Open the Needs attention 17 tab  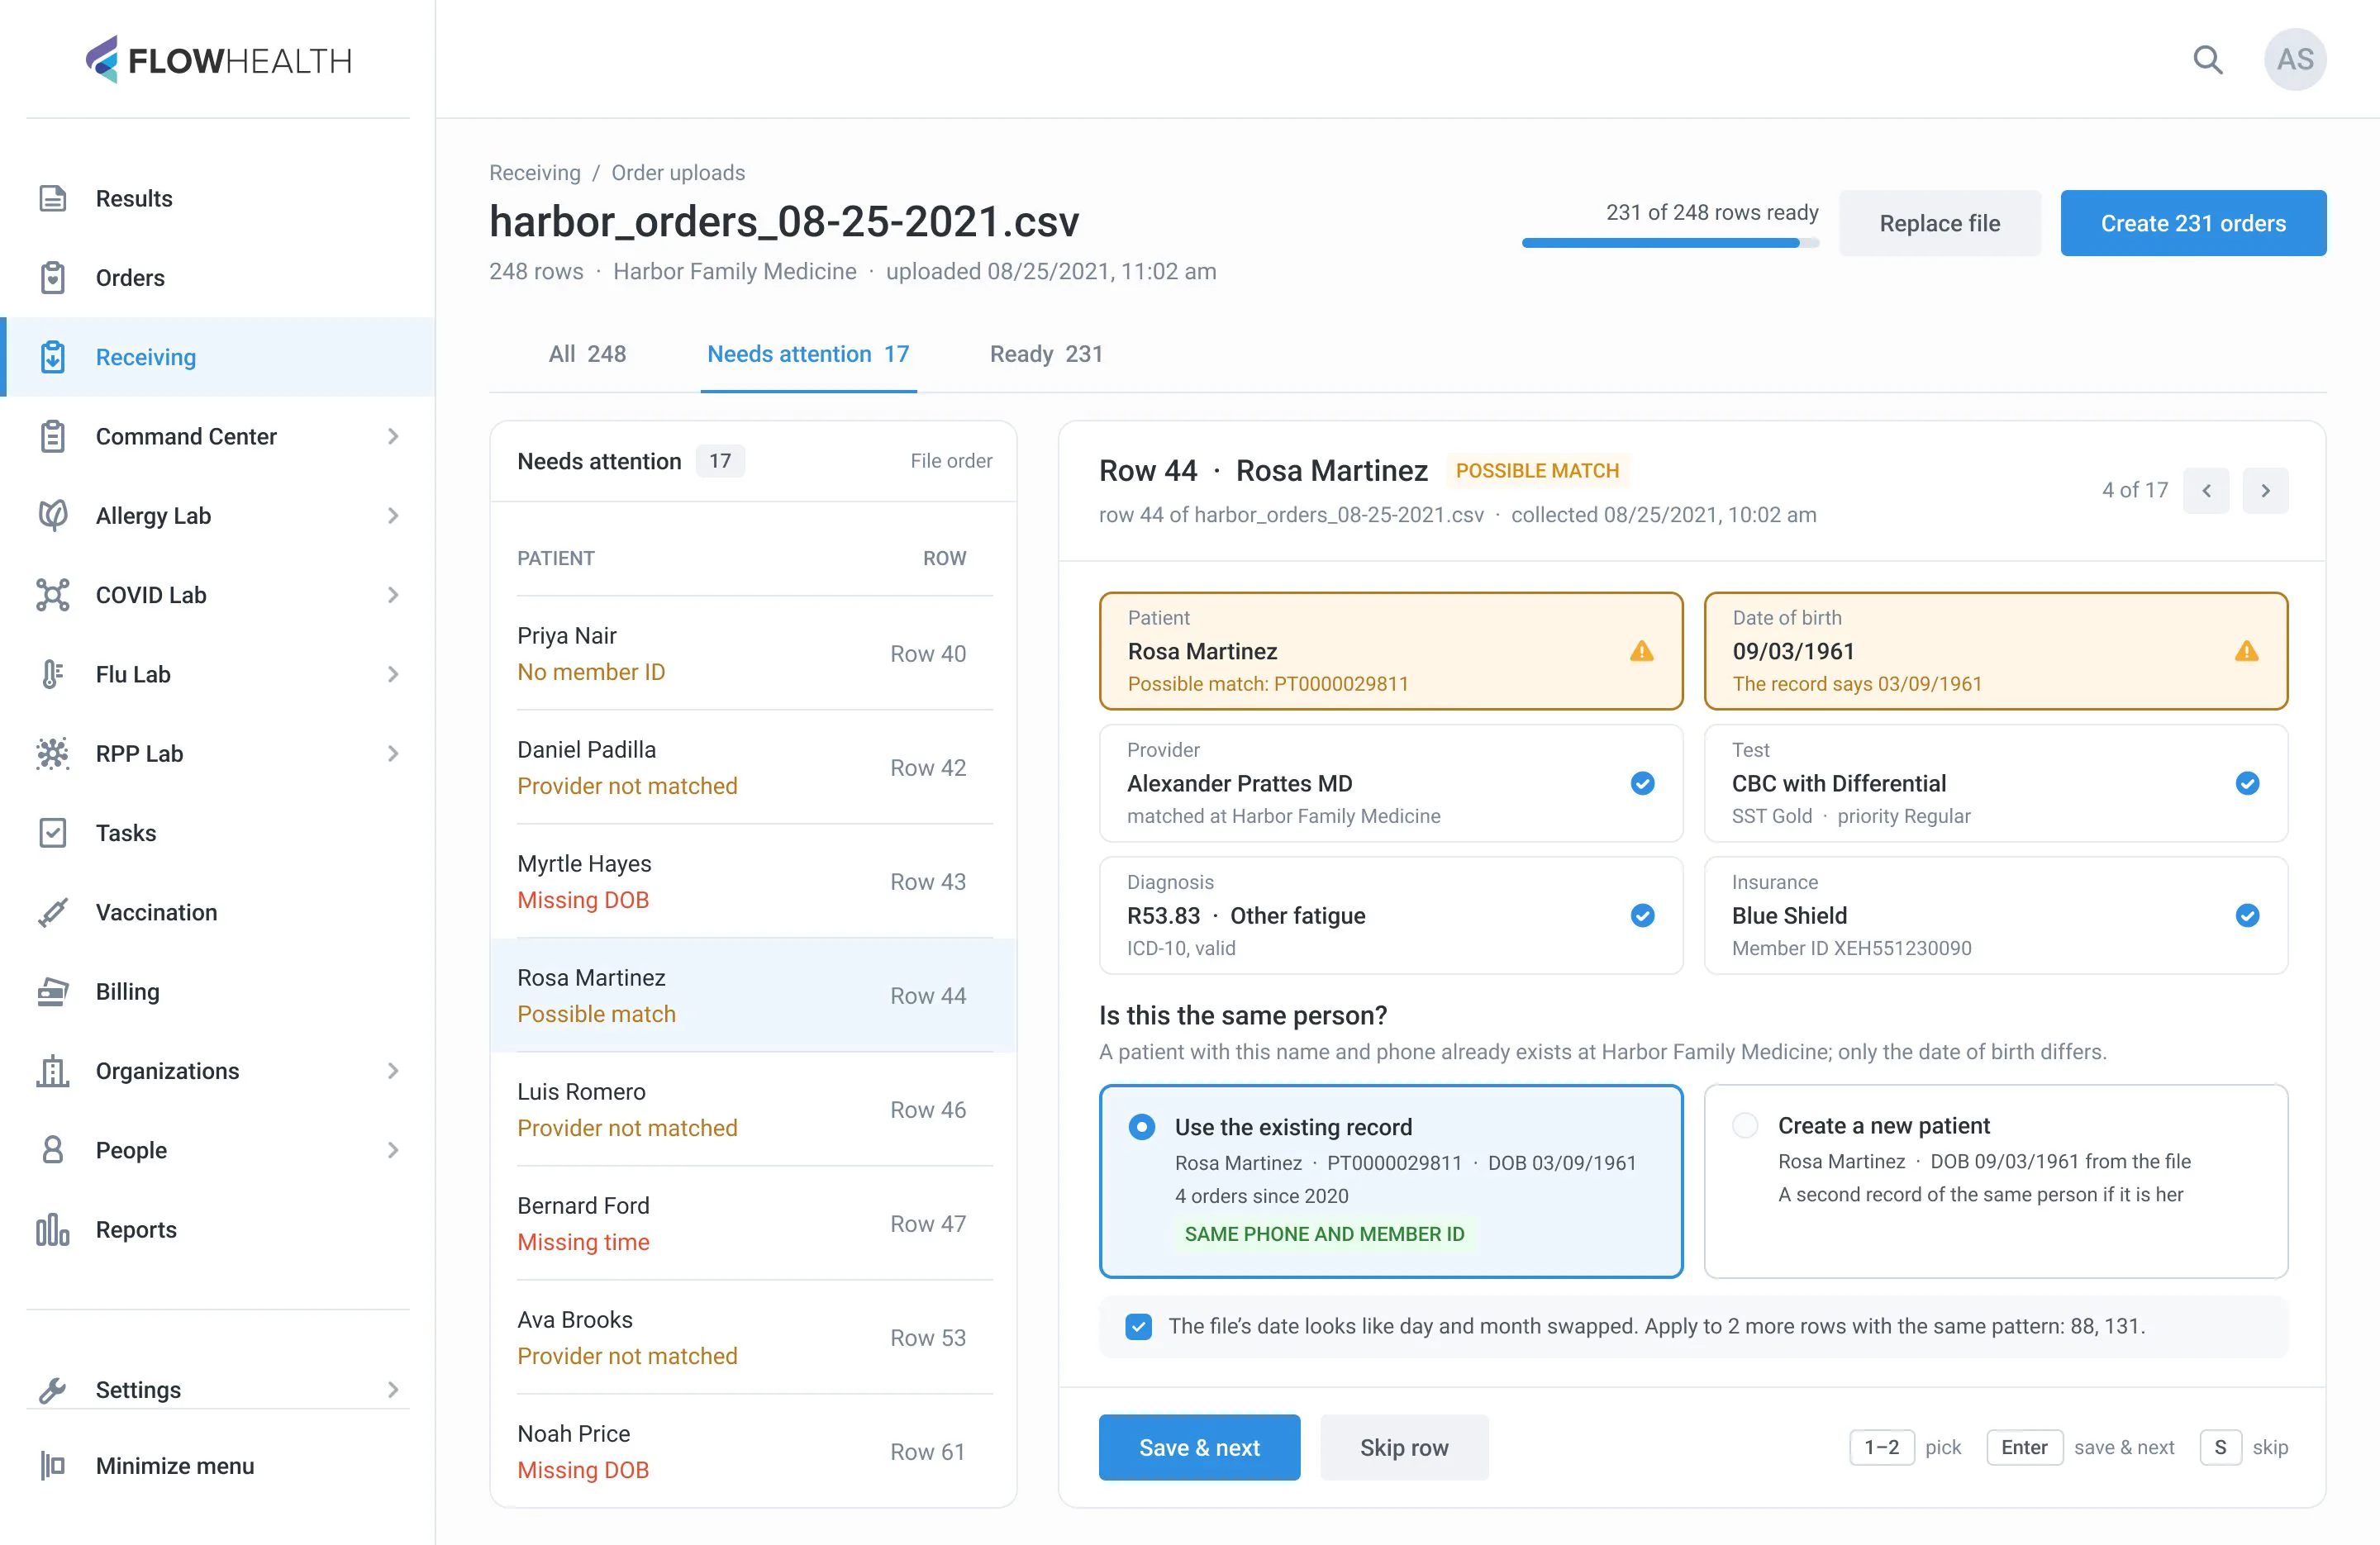(x=808, y=354)
